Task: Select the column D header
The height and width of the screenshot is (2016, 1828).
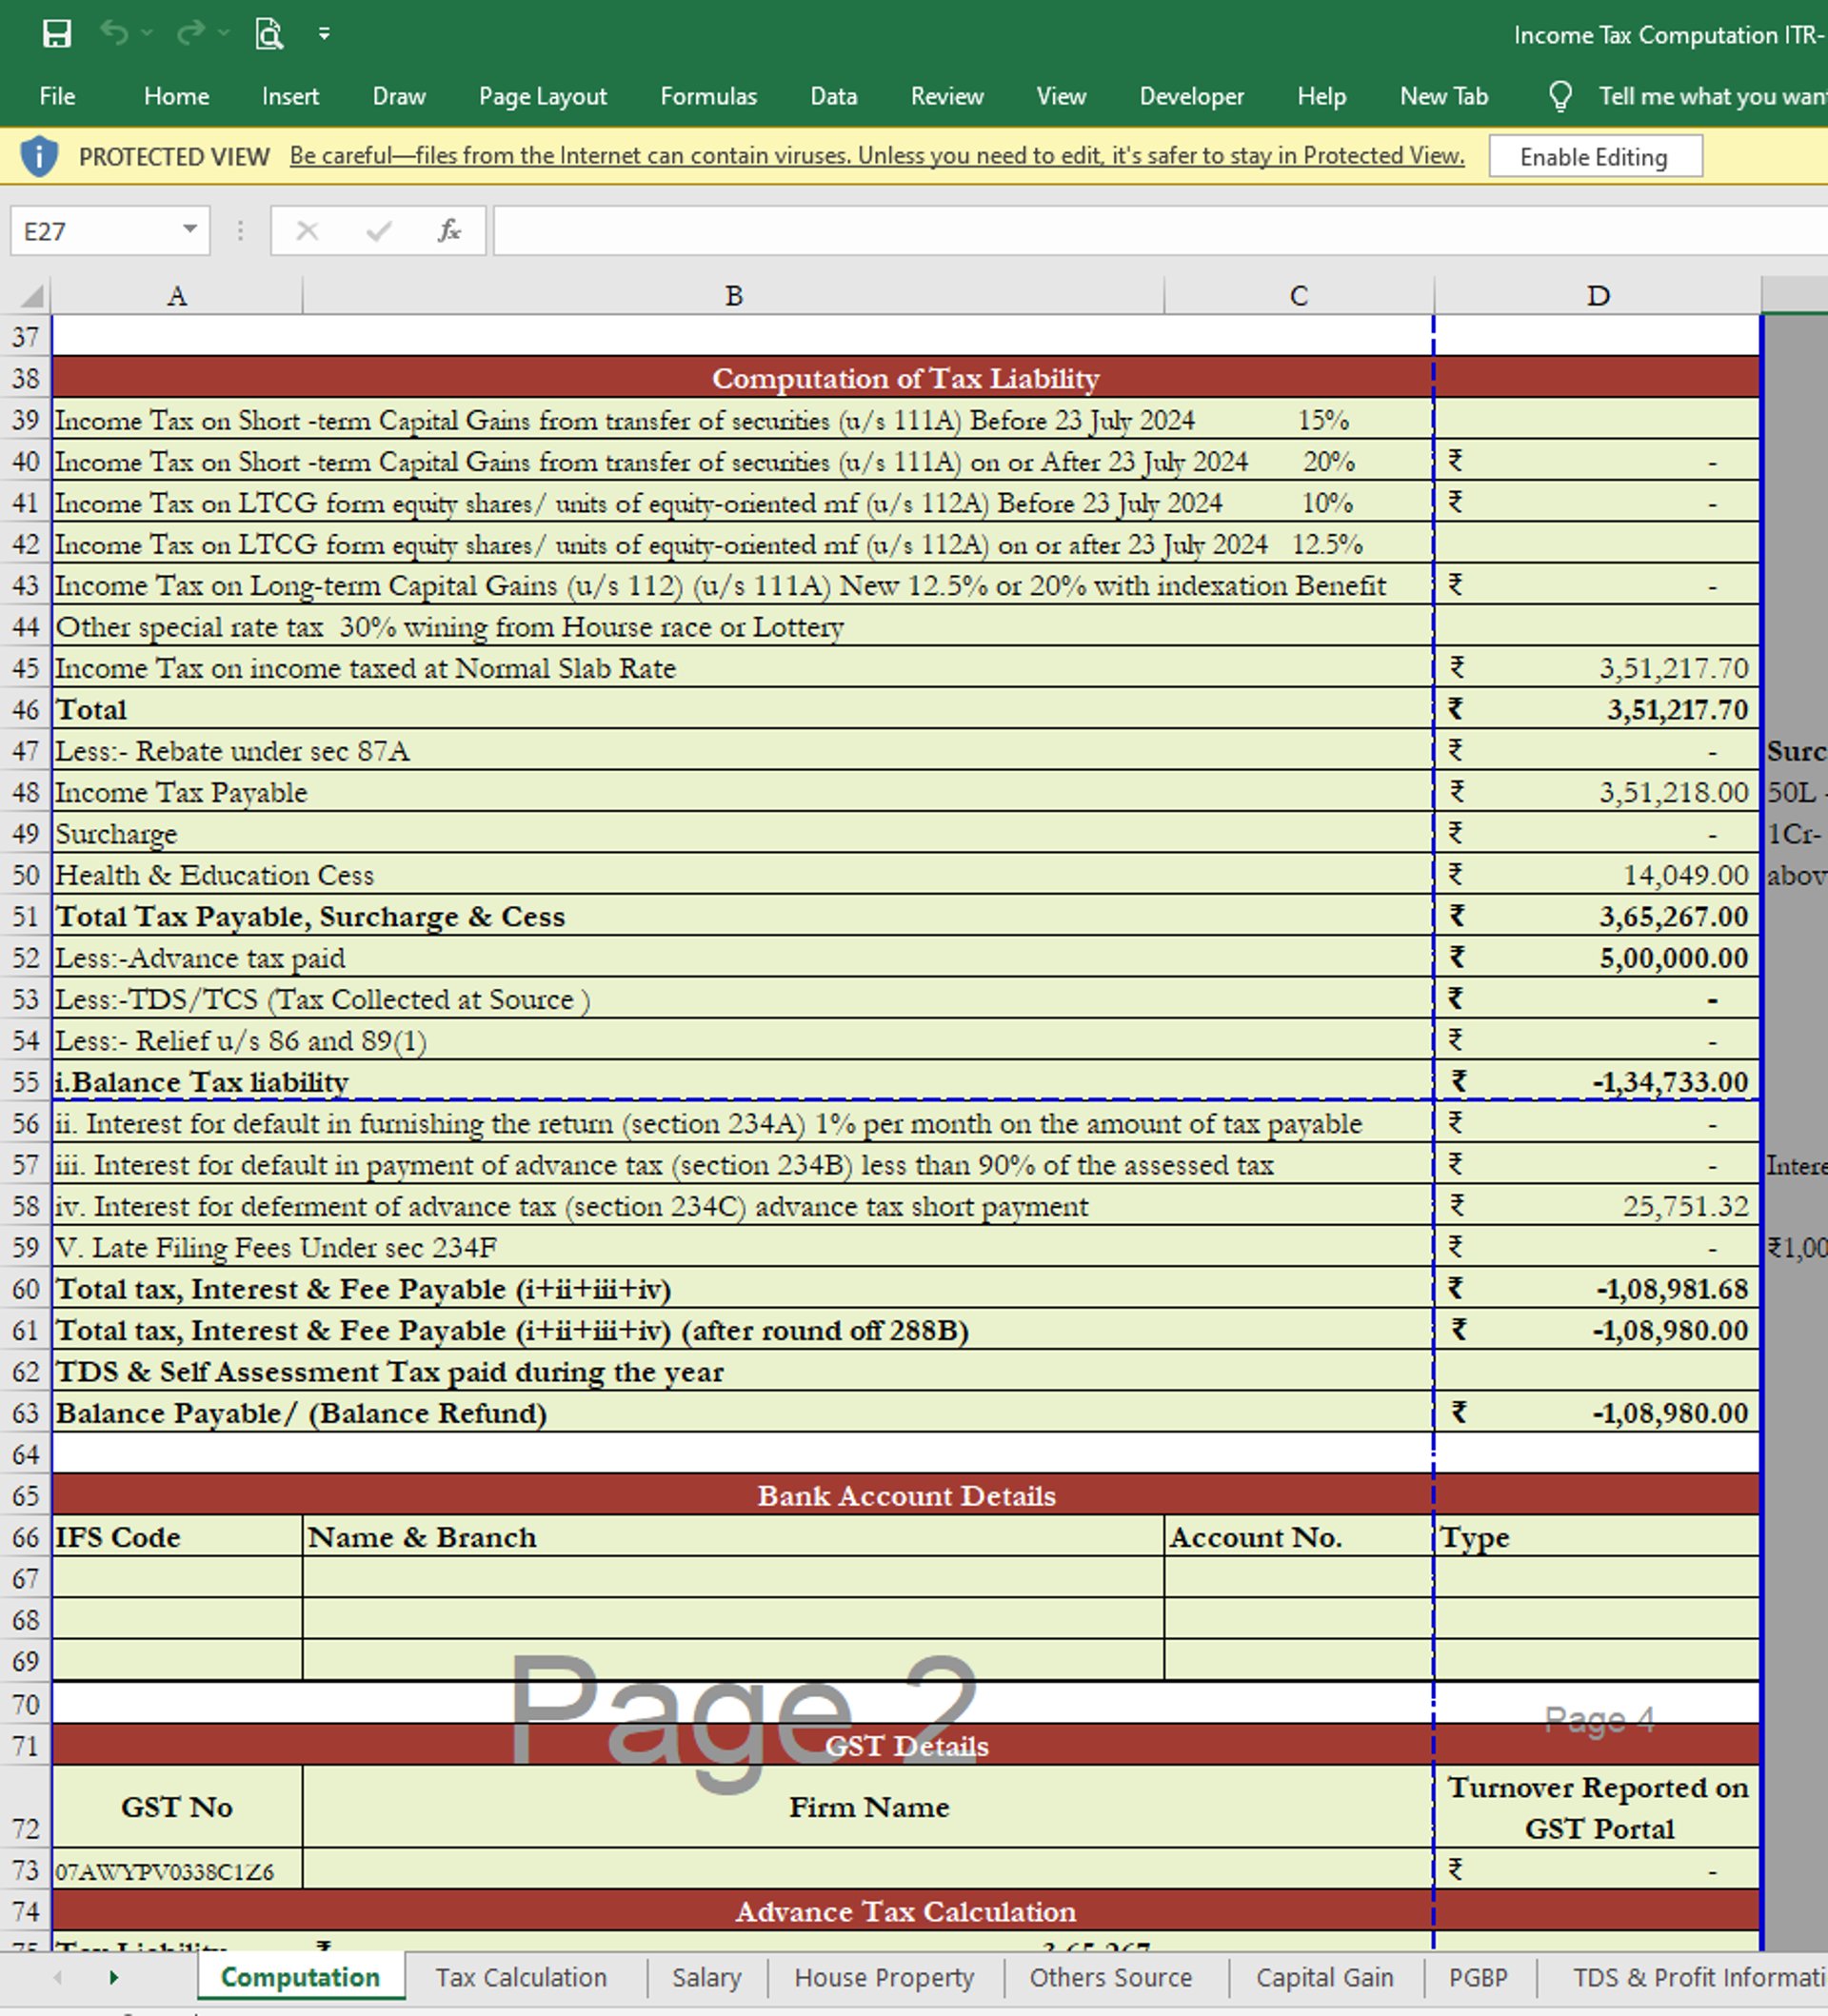Action: pos(1597,296)
